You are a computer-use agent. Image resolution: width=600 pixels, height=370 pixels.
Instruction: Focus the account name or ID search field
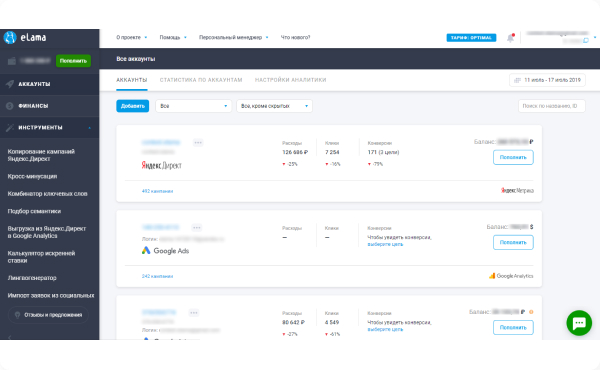[x=551, y=106]
